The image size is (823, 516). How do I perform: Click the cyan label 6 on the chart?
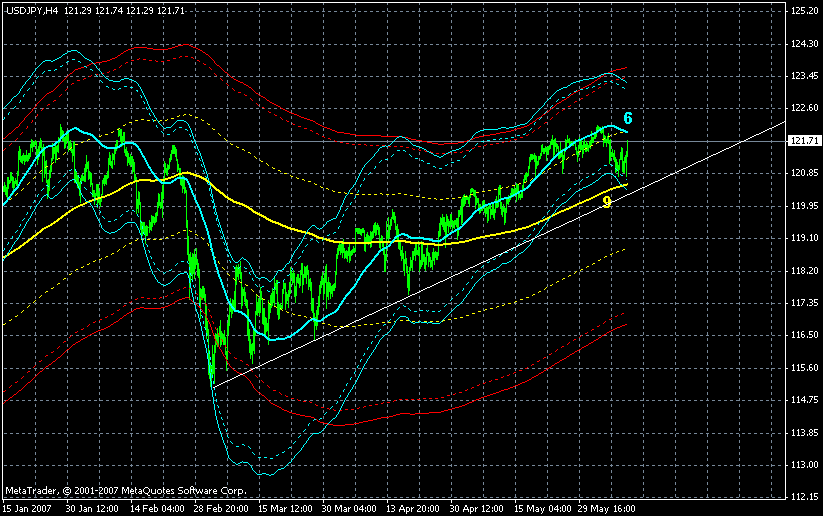point(628,118)
